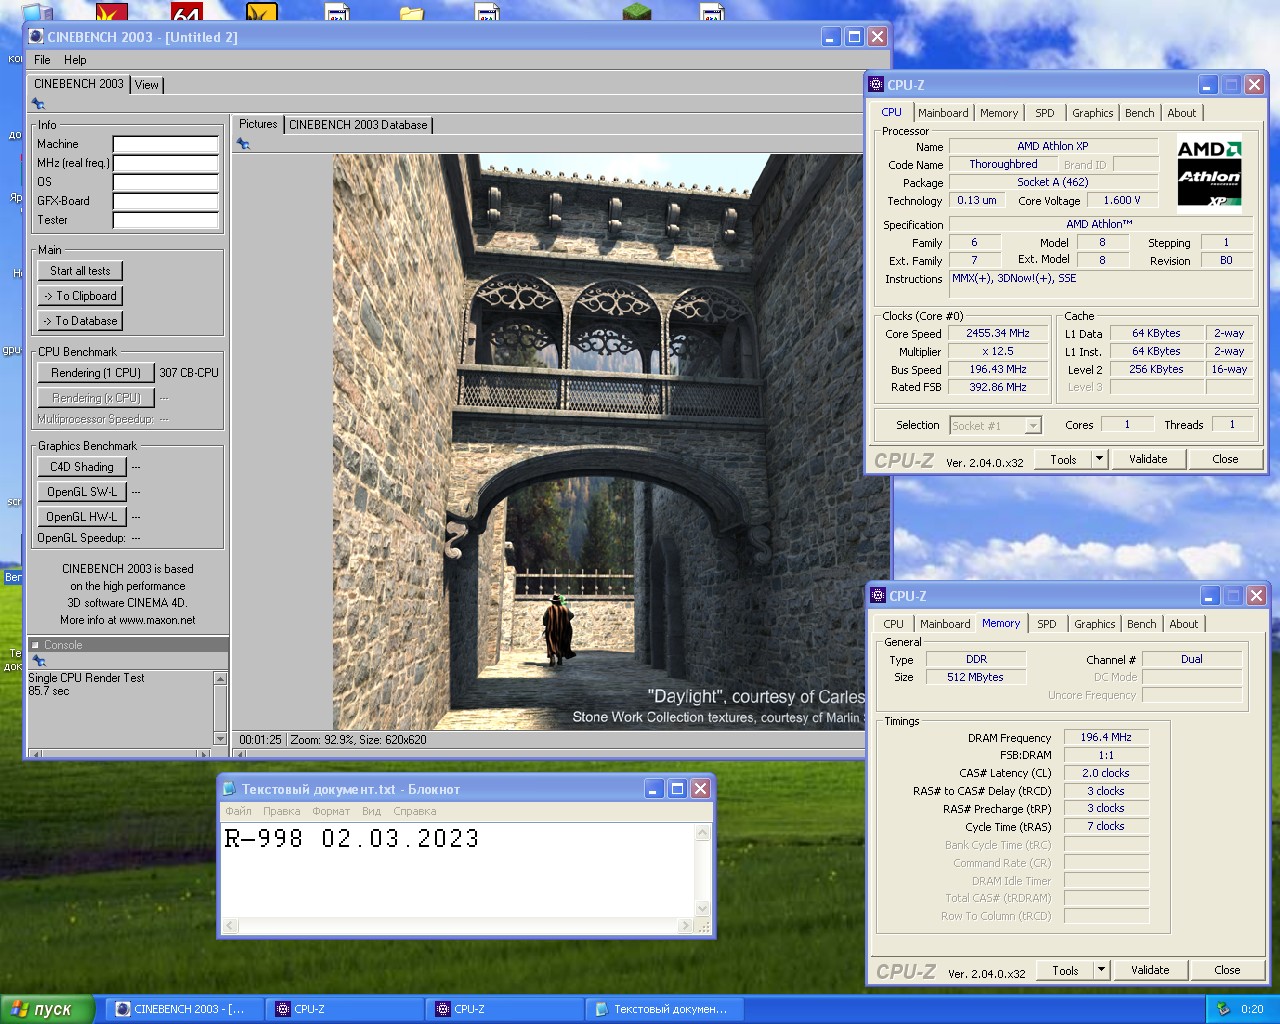
Task: Run the Rendering (1 CPU) benchmark
Action: (96, 373)
